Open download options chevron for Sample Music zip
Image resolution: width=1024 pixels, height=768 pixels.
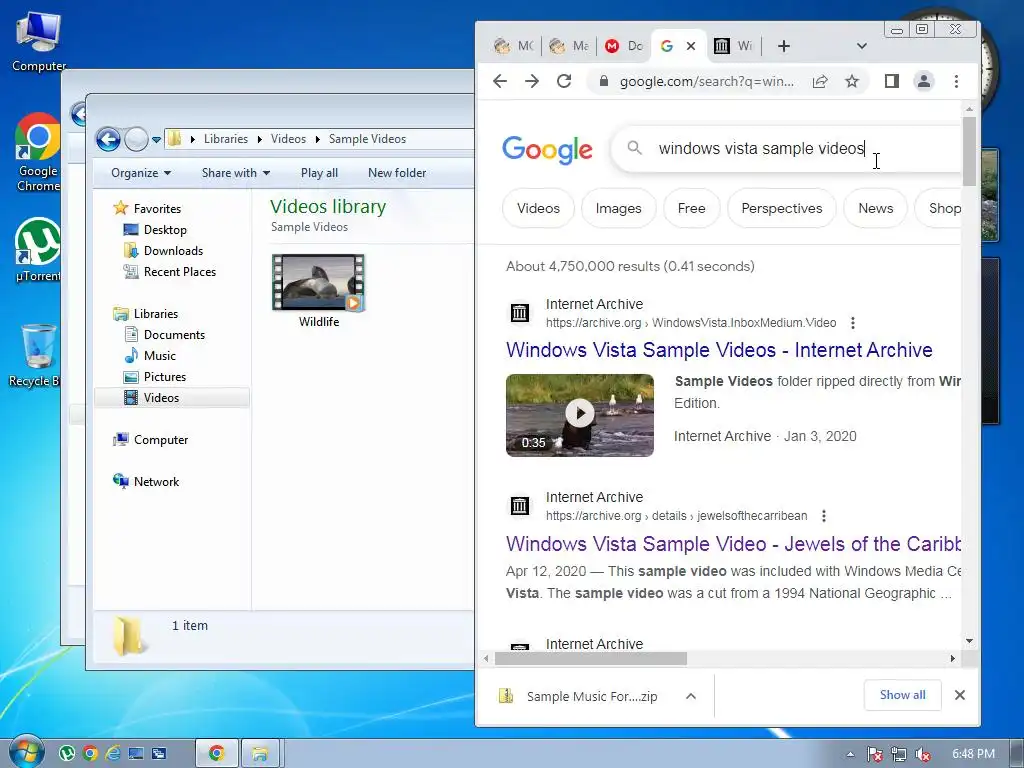691,696
